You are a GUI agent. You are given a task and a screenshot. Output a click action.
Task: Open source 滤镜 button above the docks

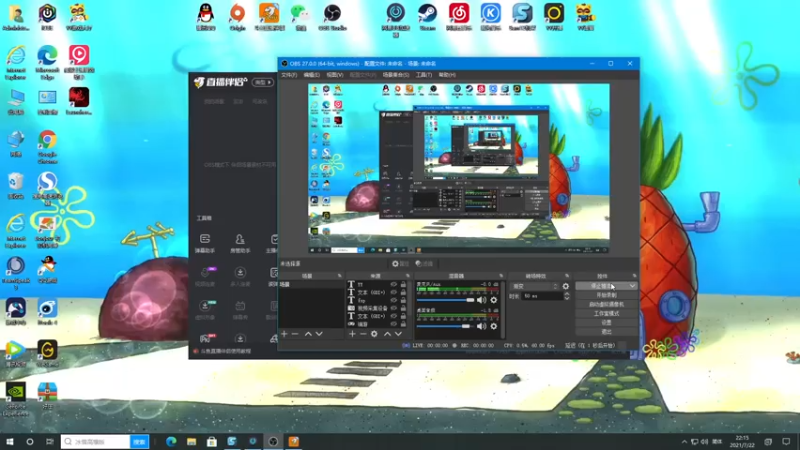(x=424, y=264)
